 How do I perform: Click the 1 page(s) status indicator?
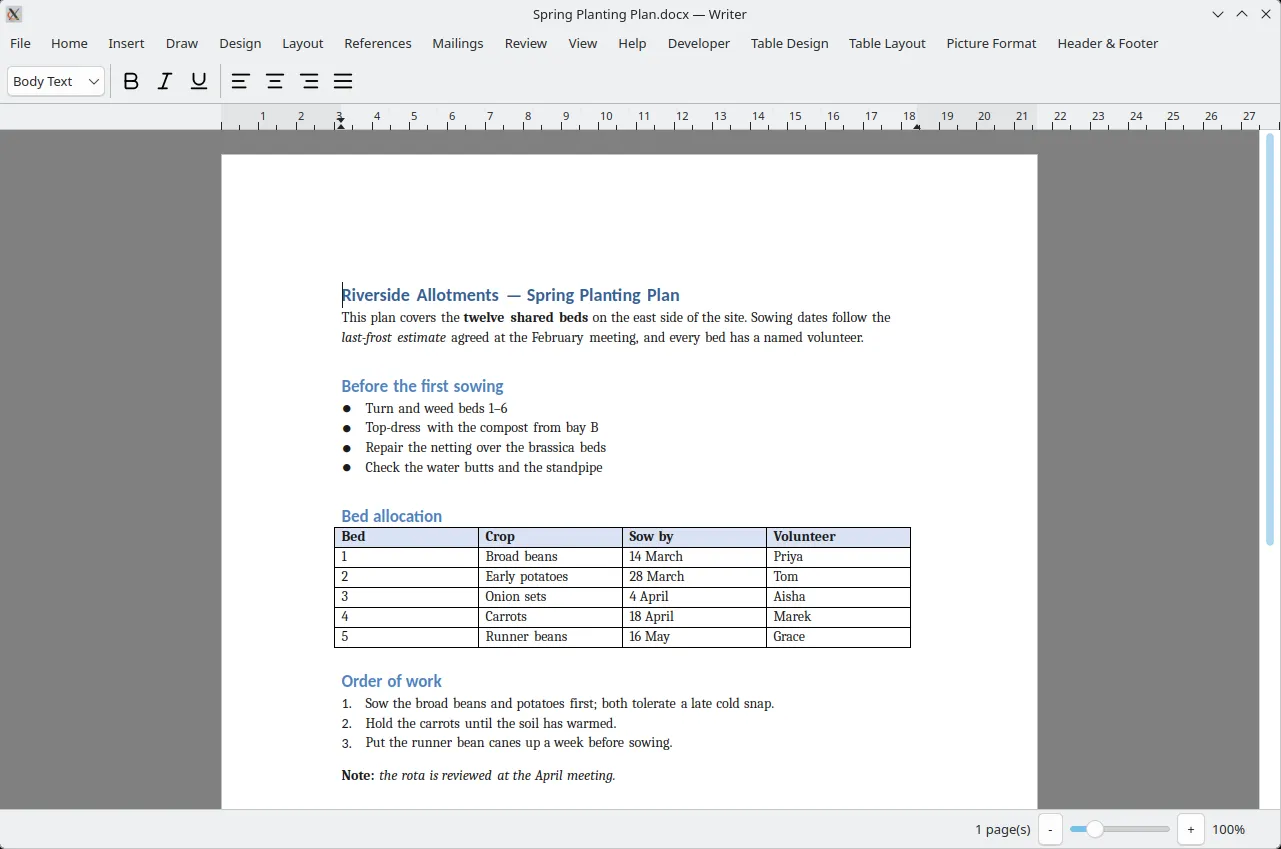pos(1002,829)
